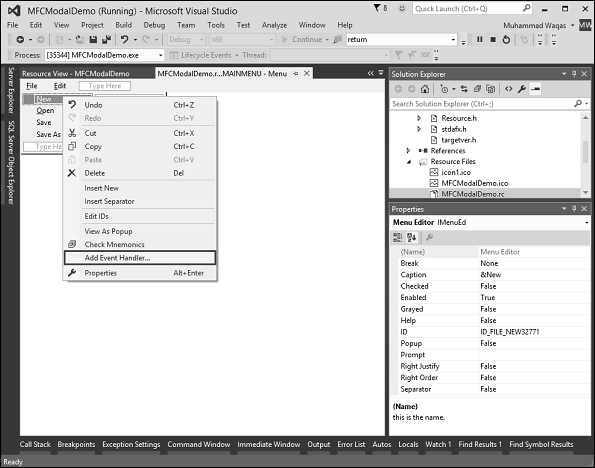Viewport: 595px width, 468px height.
Task: Click the Home icon in Solution Explorer
Action: [425, 89]
